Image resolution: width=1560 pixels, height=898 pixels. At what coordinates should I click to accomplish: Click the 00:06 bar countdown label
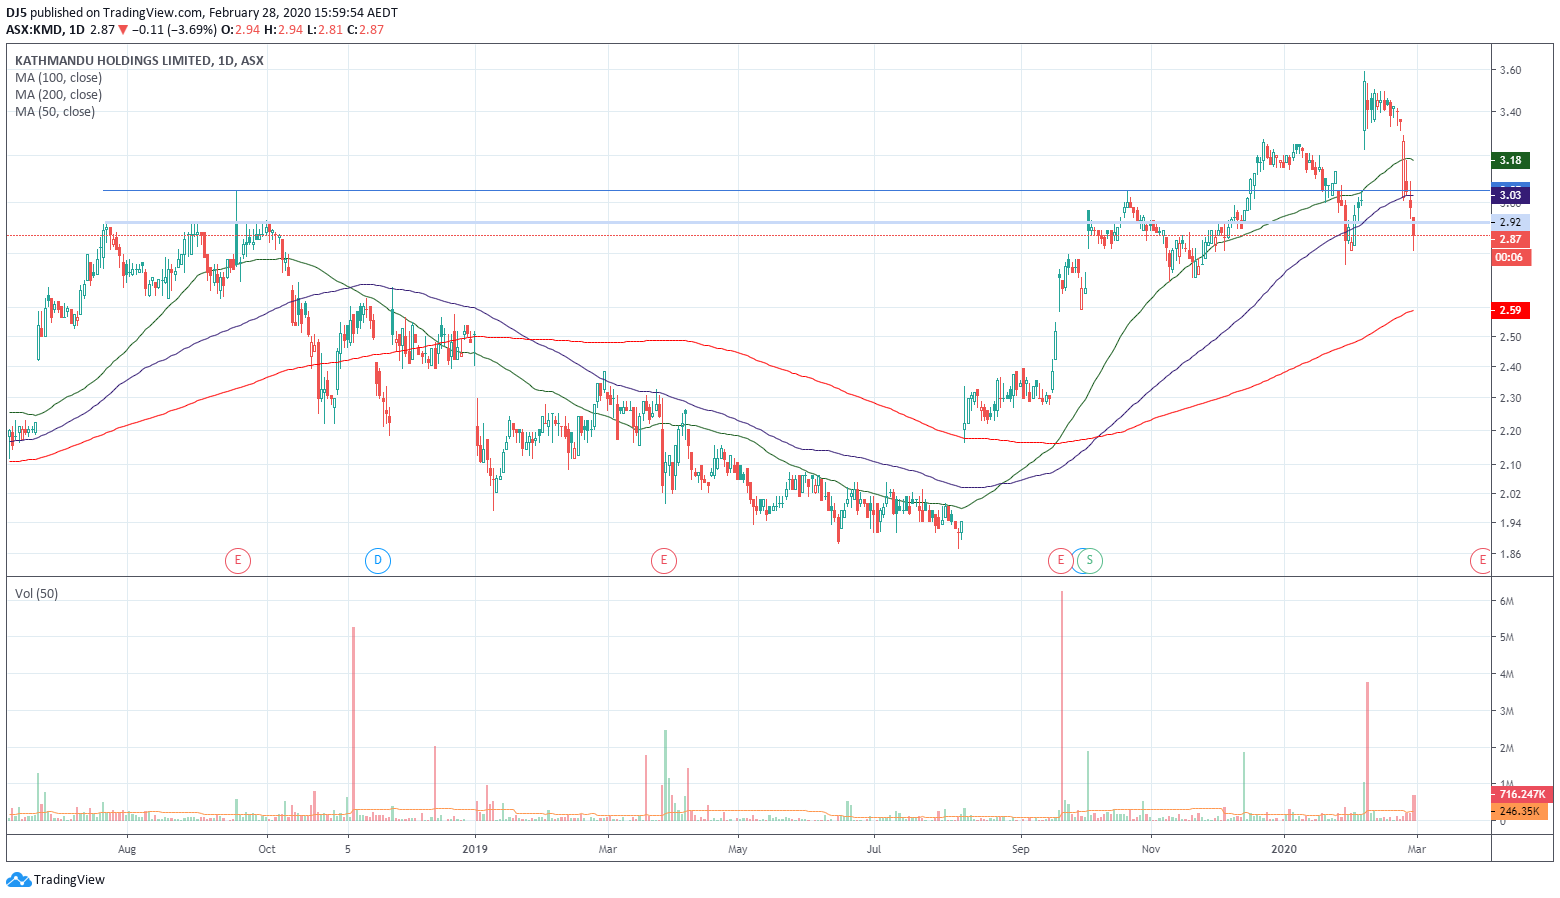coord(1510,258)
